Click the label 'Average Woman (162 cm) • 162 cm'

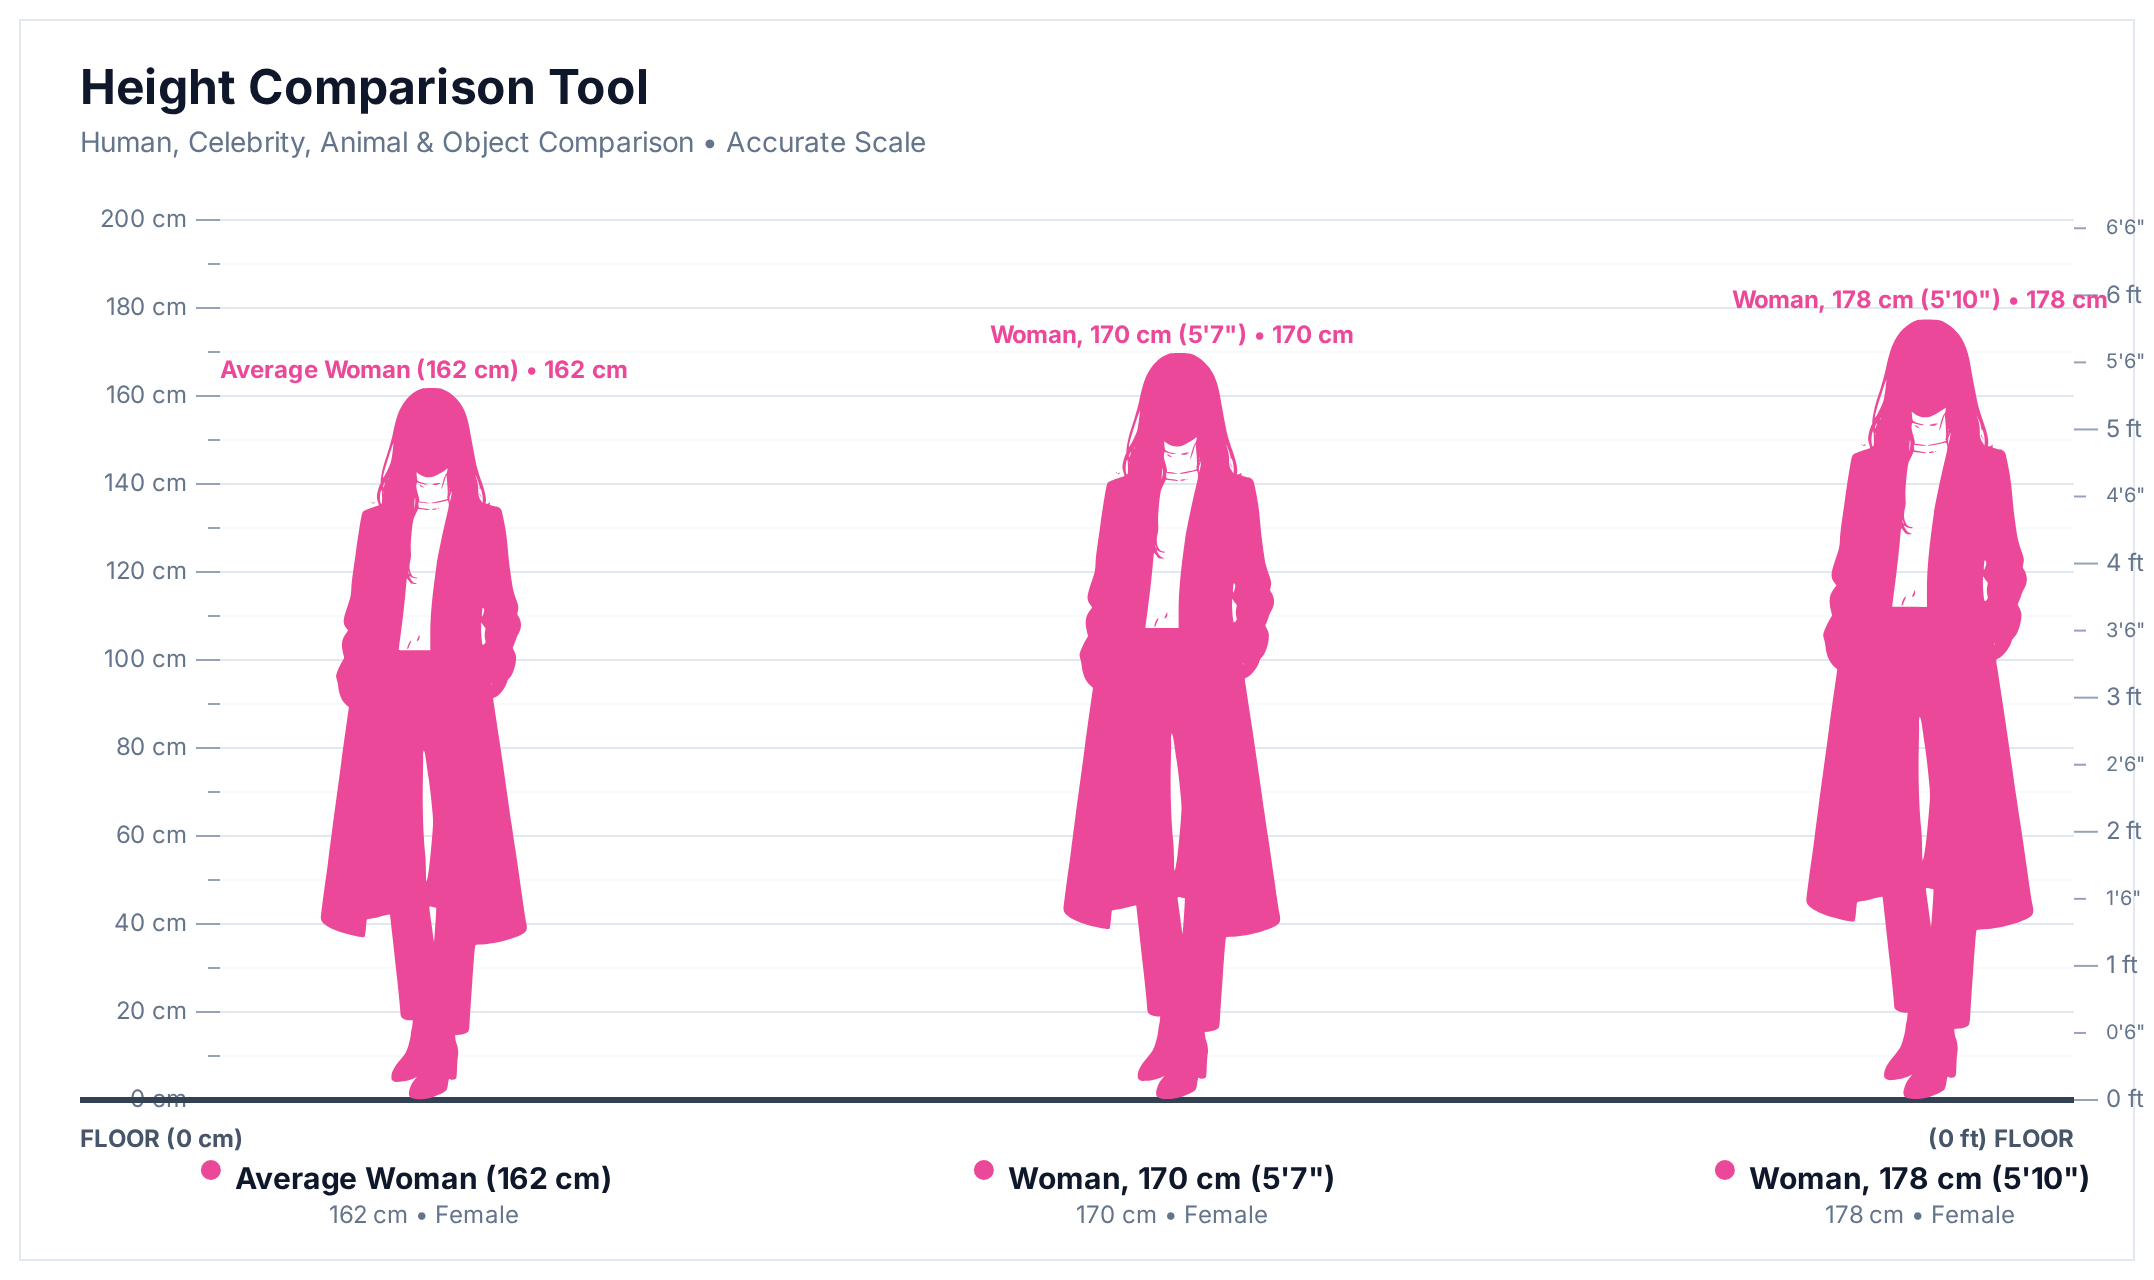click(x=424, y=370)
